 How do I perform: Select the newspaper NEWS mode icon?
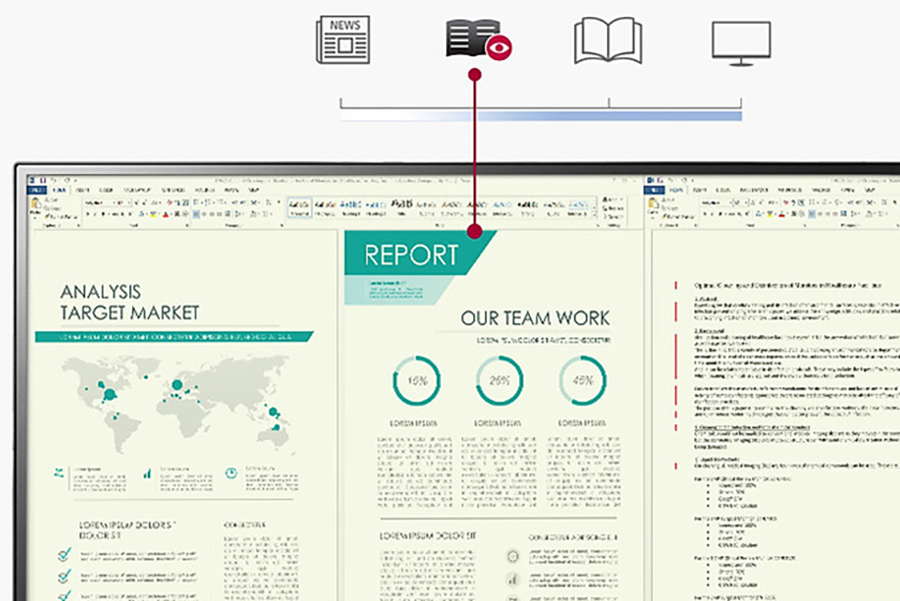[x=343, y=40]
